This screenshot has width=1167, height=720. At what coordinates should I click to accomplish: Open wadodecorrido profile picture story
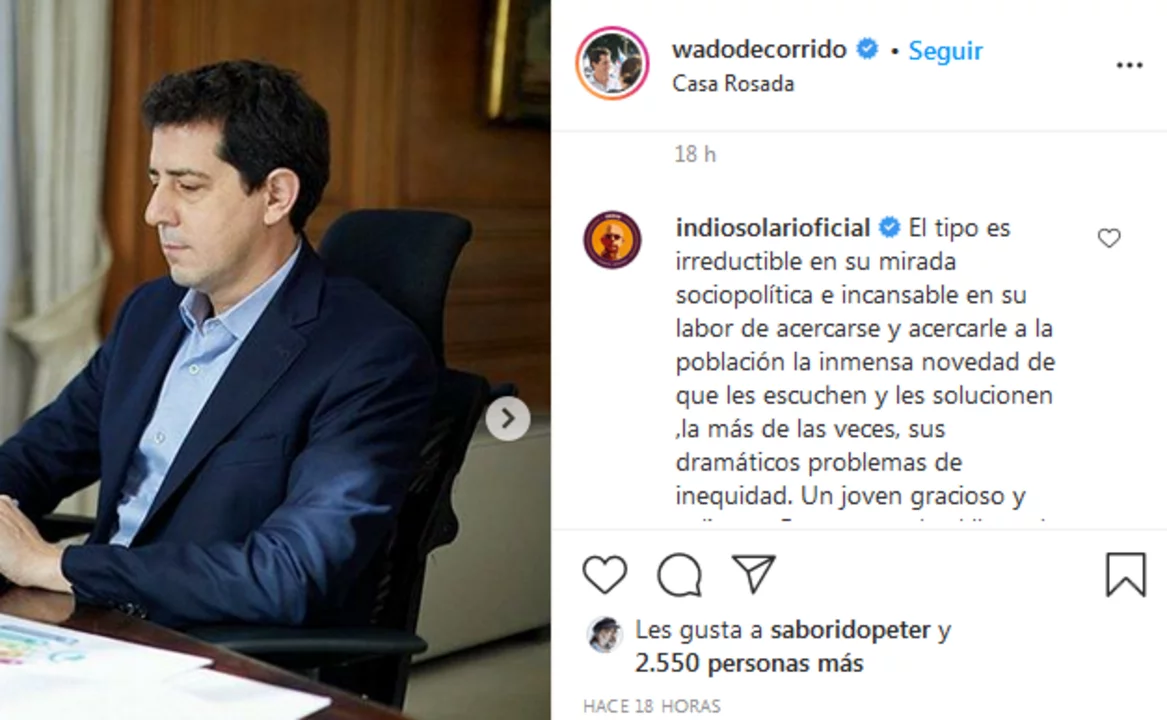pyautogui.click(x=612, y=63)
